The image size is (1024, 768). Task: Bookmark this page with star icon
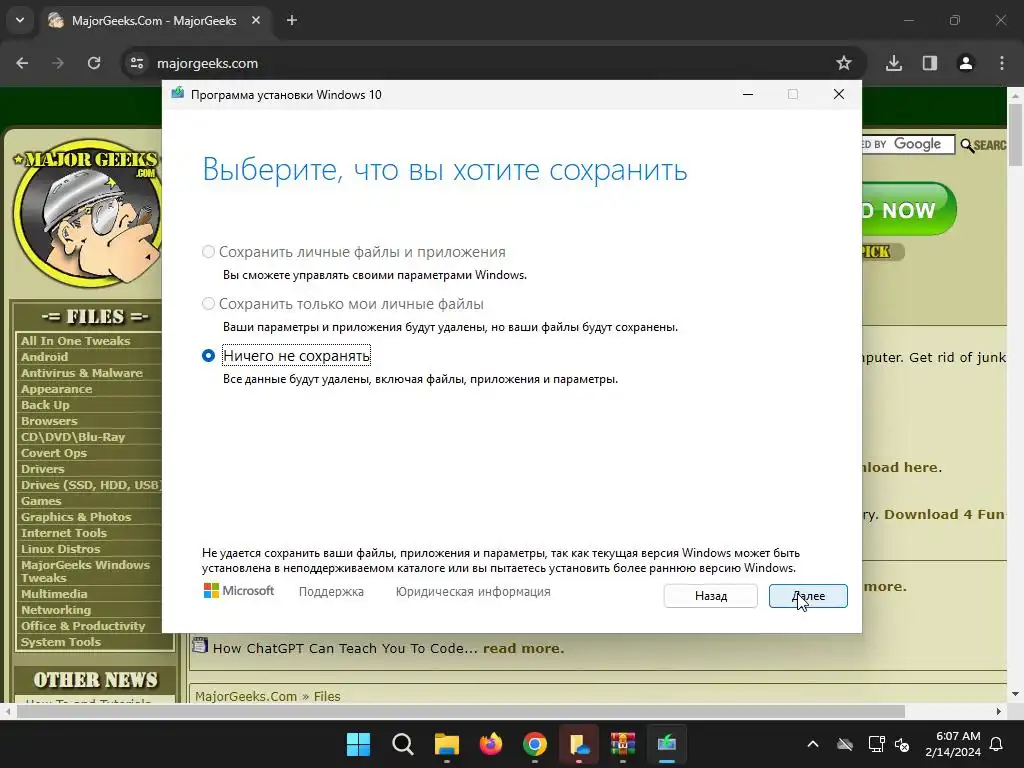(844, 63)
